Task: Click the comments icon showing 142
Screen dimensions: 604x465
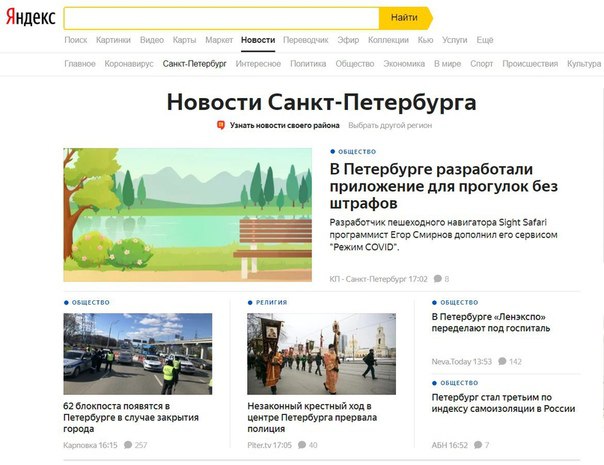Action: coord(502,361)
